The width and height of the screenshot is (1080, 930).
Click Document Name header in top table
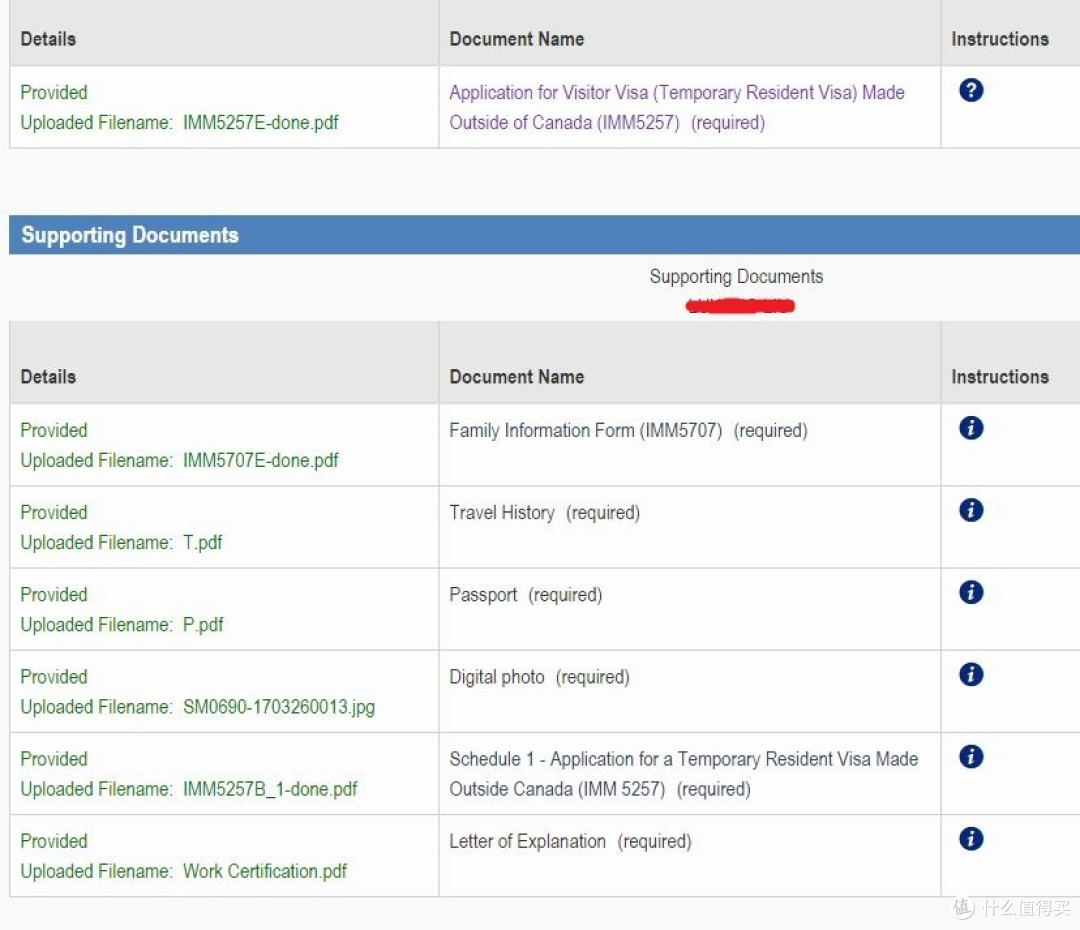click(x=517, y=39)
